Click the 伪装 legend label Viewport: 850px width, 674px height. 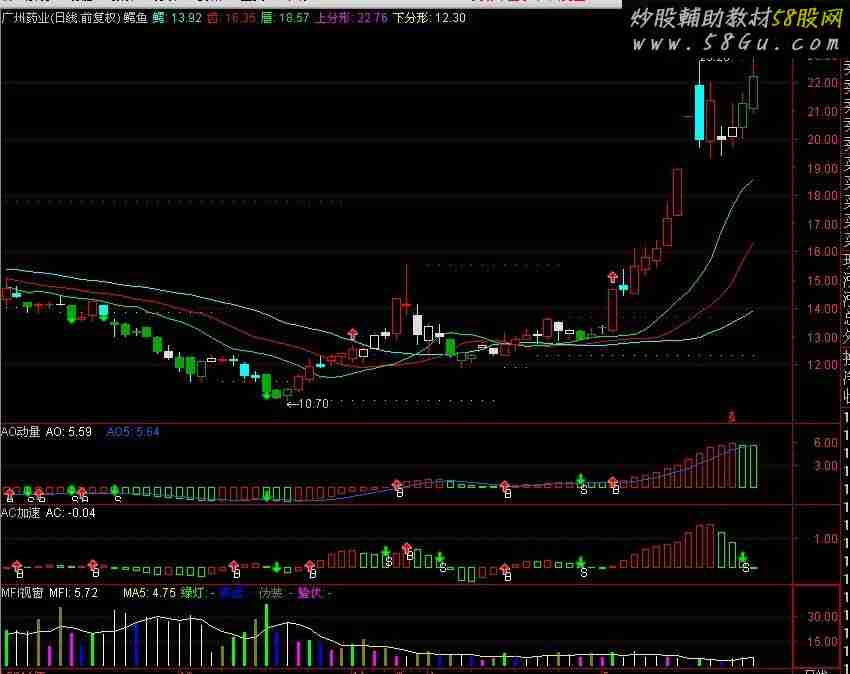coord(271,593)
